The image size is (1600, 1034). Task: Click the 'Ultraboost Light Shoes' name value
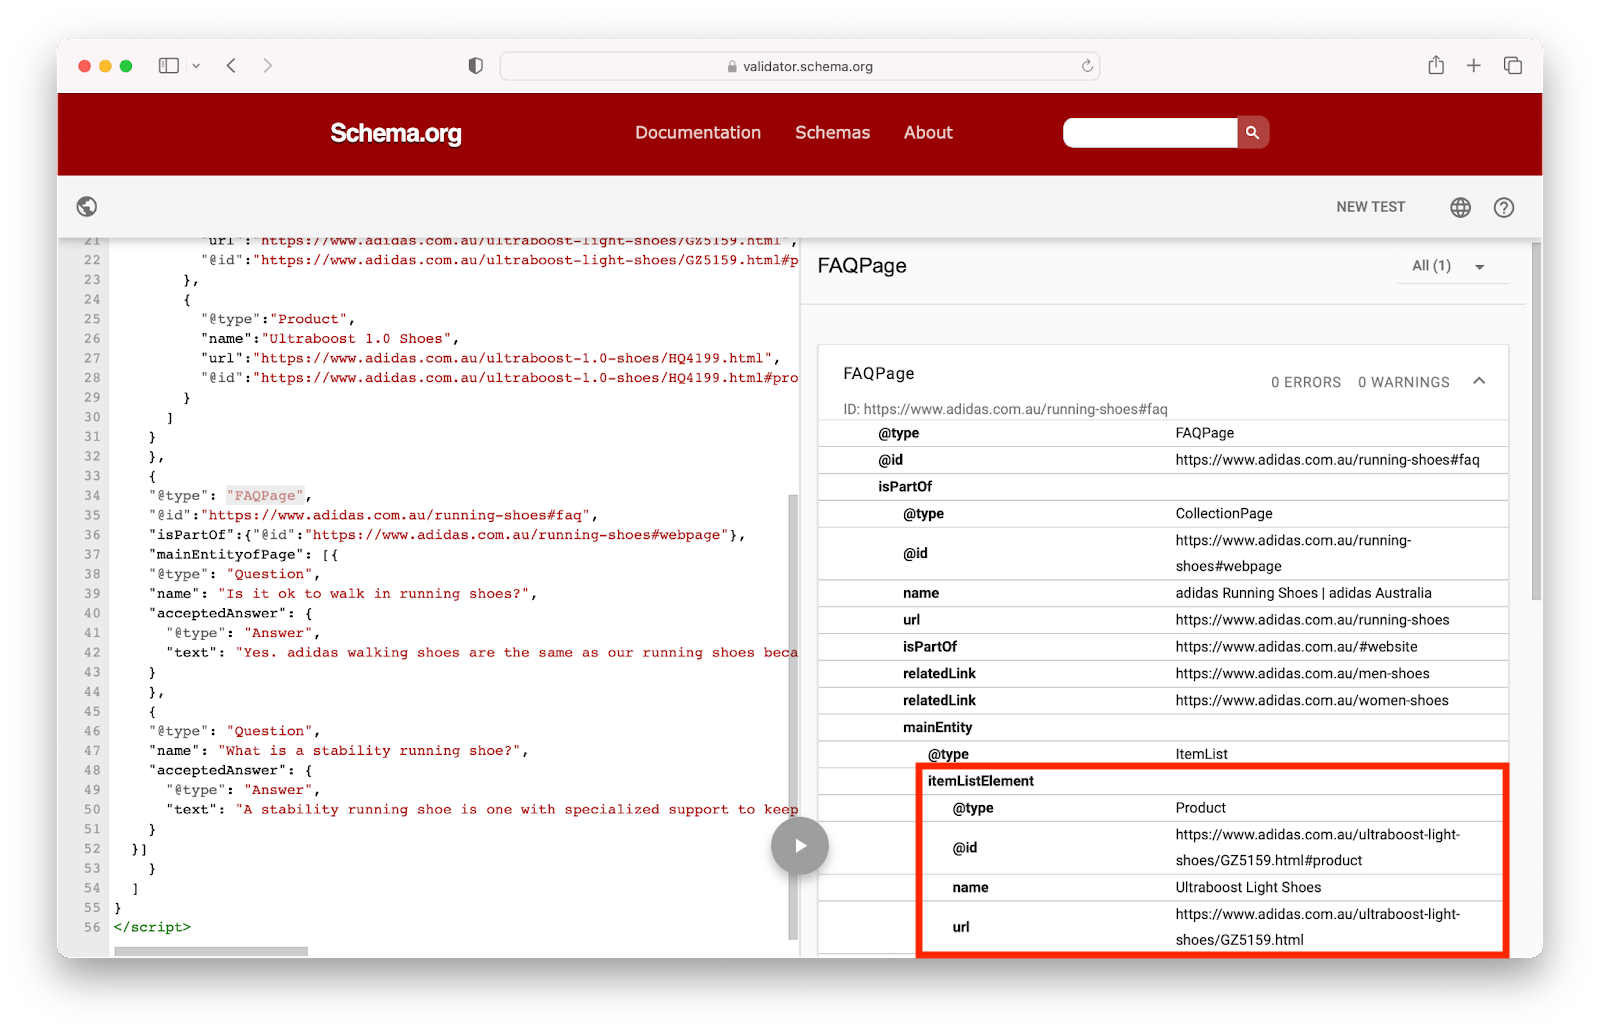[1249, 888]
